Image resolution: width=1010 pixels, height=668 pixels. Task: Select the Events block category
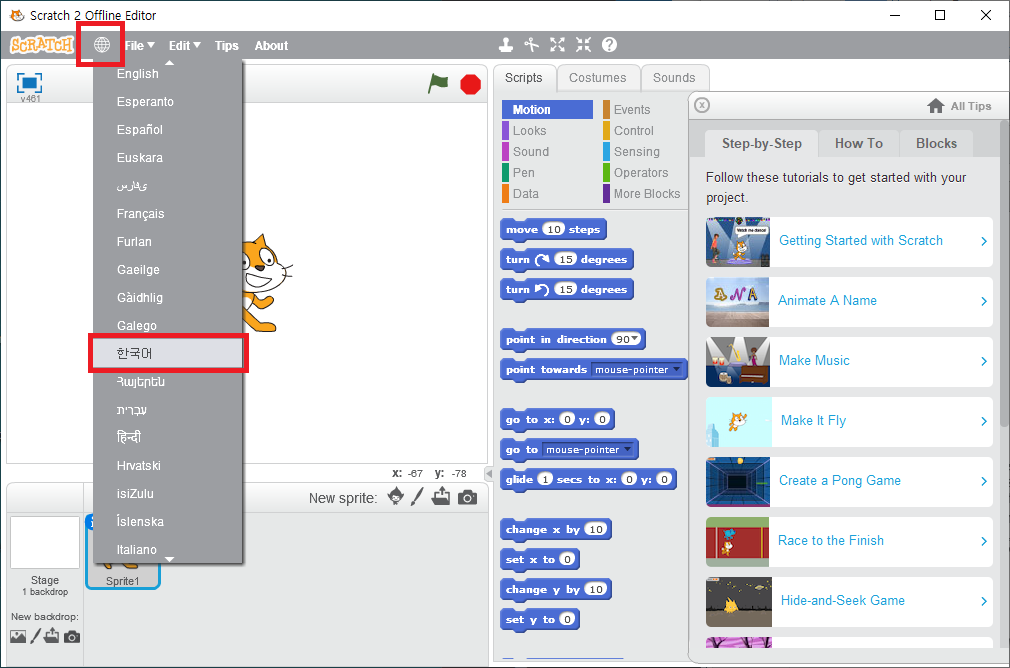pos(631,110)
